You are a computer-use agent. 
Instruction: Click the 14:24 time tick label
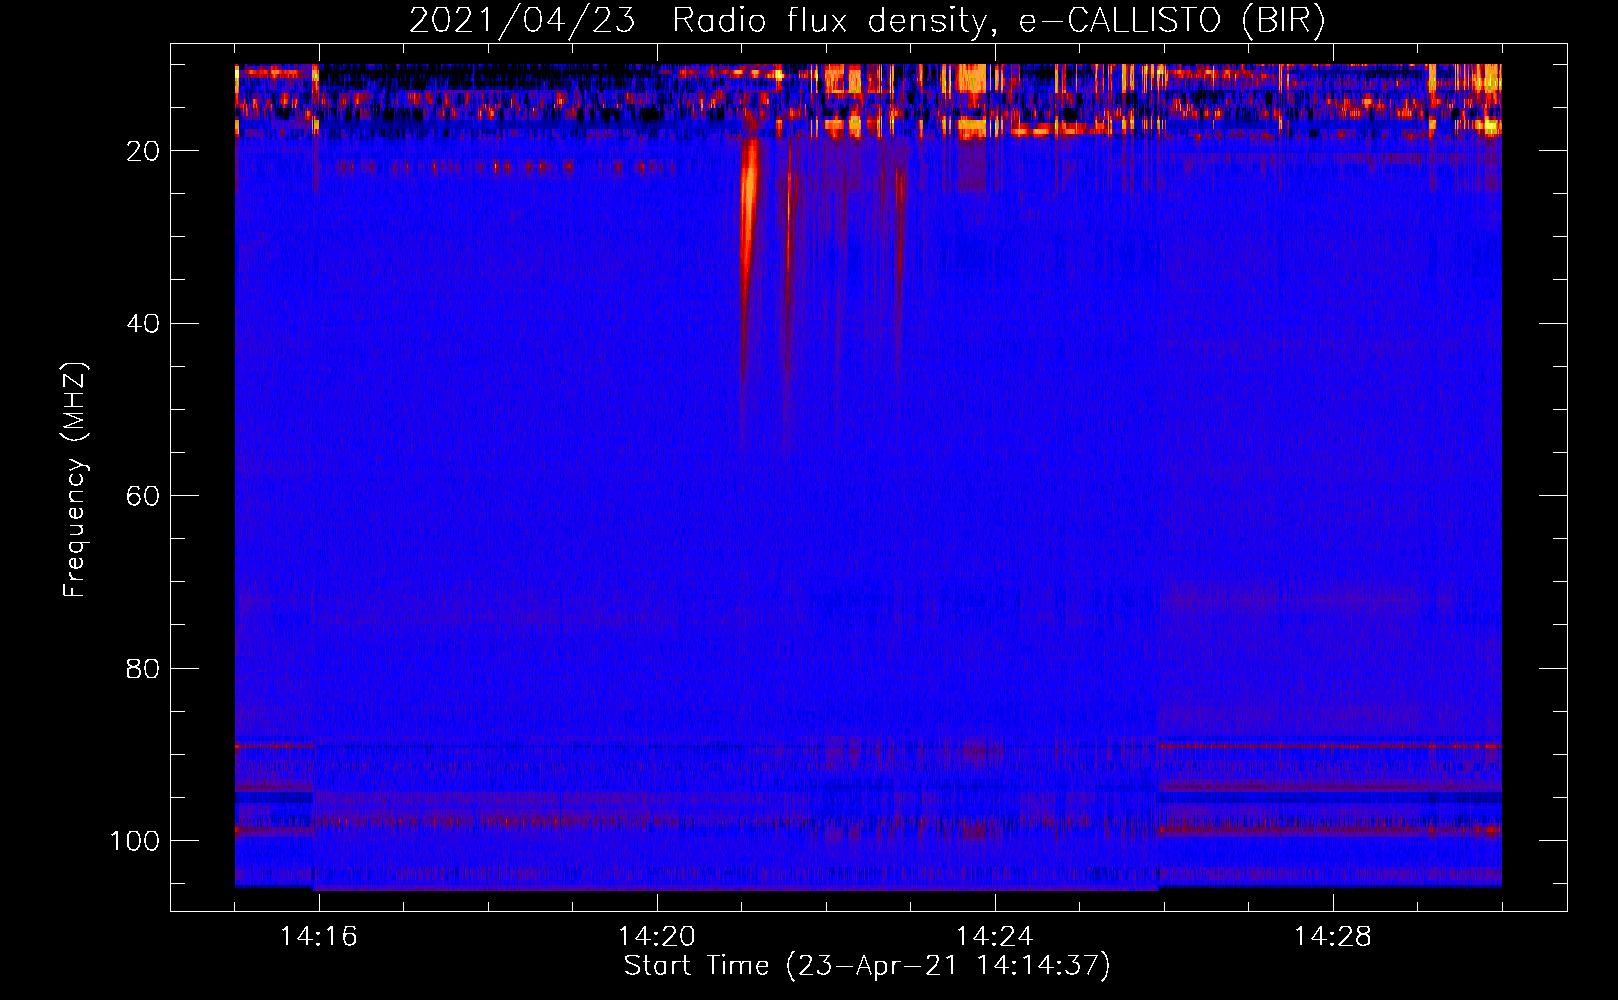tap(995, 937)
